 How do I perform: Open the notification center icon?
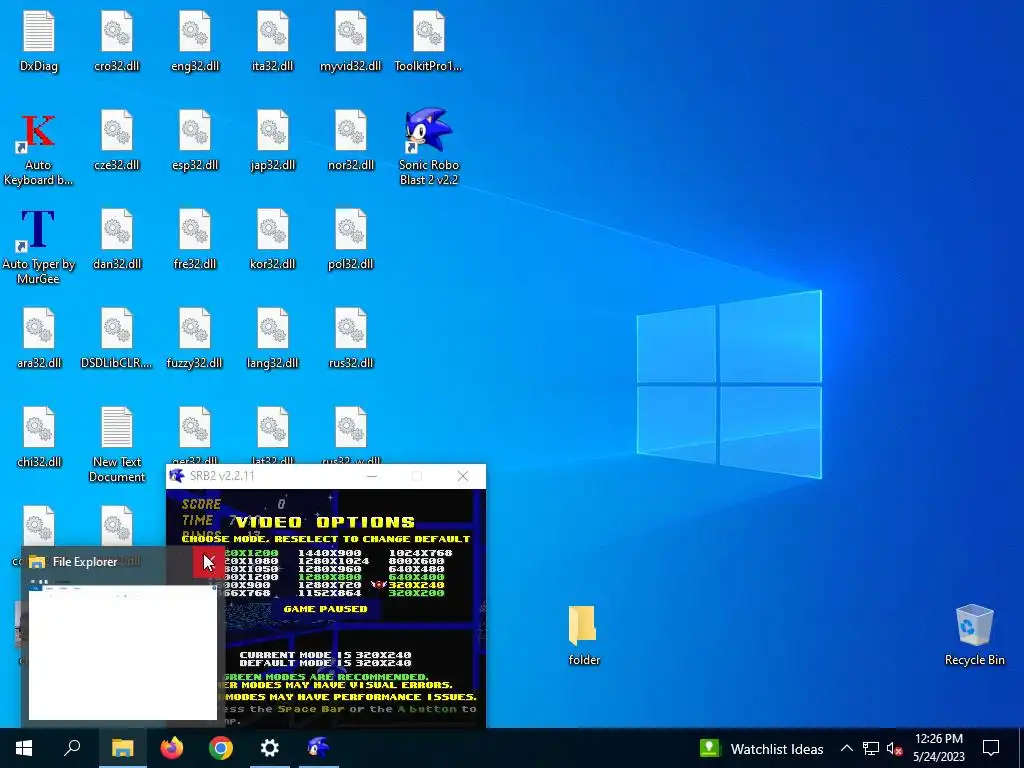[x=991, y=748]
